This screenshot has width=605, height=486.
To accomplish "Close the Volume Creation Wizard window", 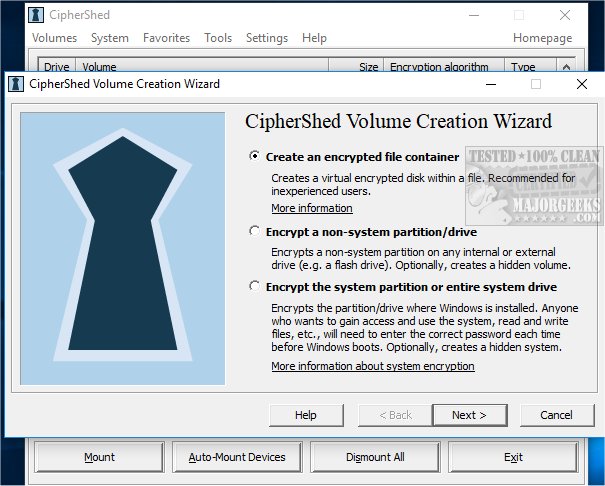I will point(581,85).
